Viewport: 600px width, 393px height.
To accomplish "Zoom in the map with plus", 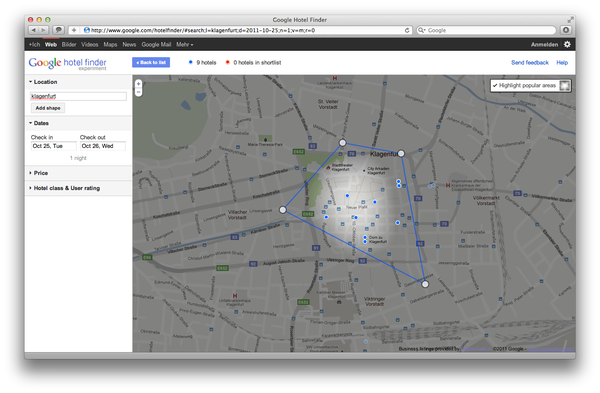I will 139,83.
